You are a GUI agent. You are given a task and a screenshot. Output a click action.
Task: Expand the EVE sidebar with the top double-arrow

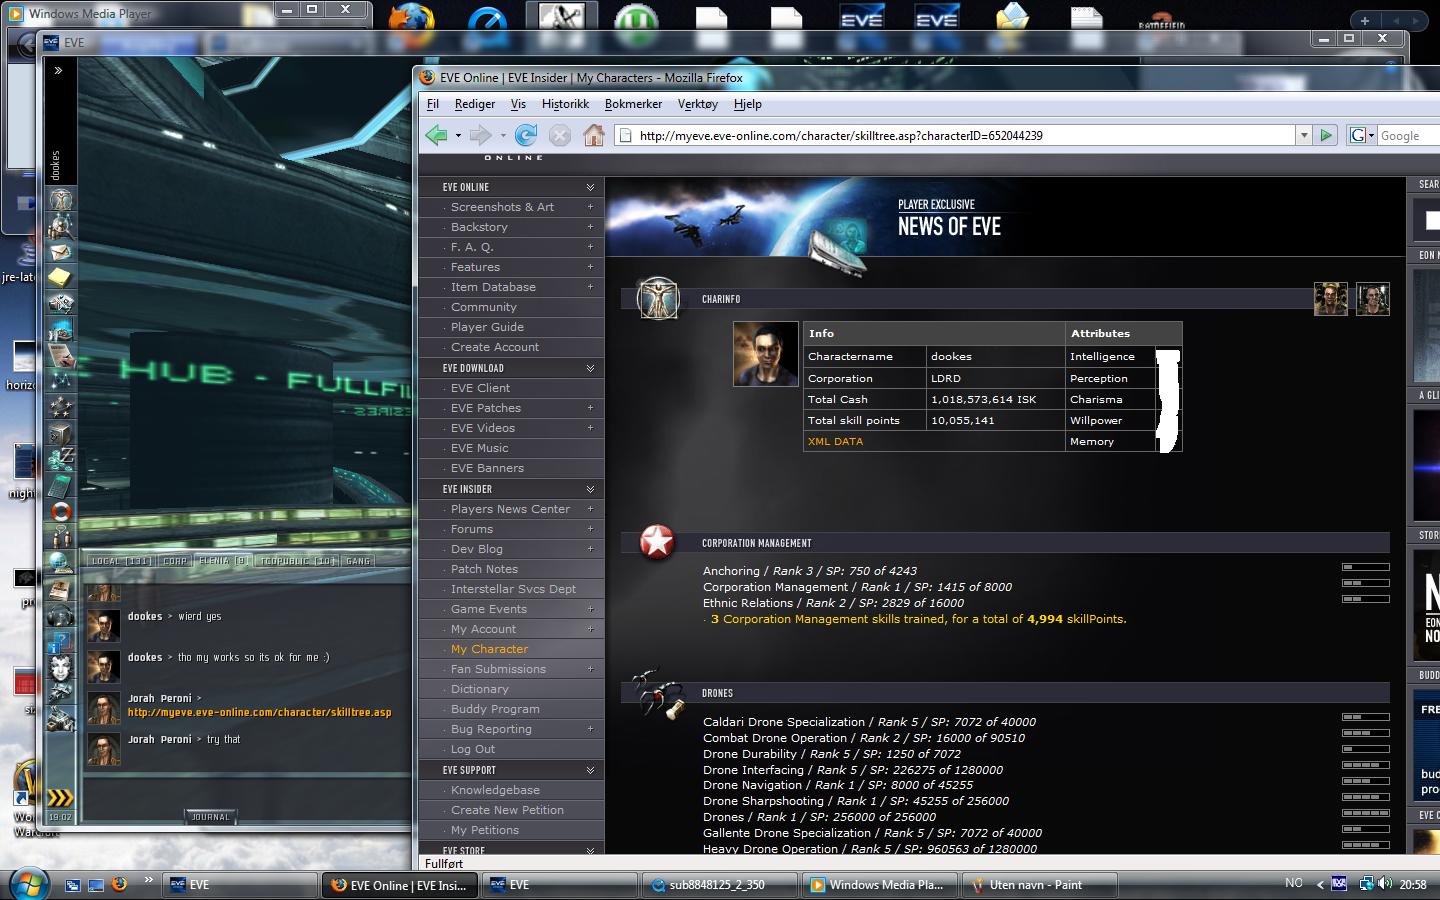[x=58, y=70]
